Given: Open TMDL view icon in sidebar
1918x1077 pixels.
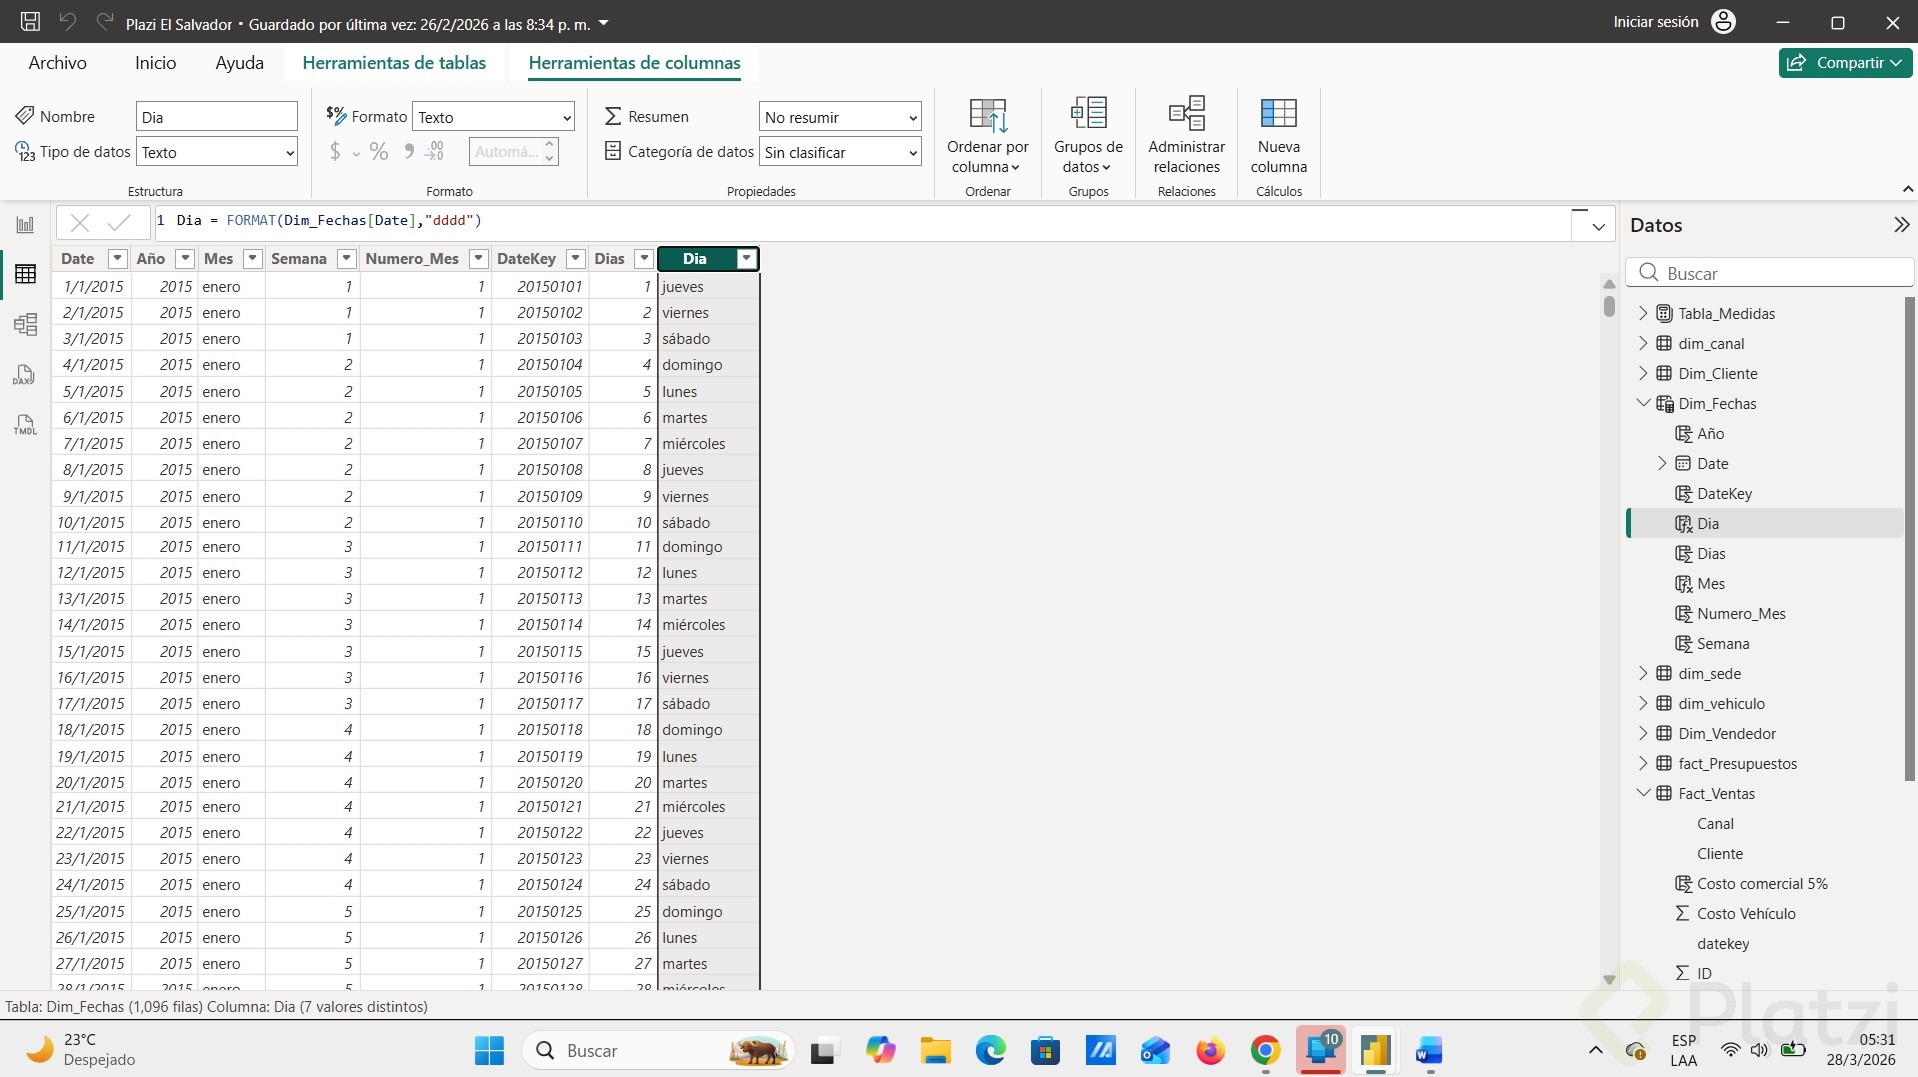Looking at the screenshot, I should pos(25,425).
